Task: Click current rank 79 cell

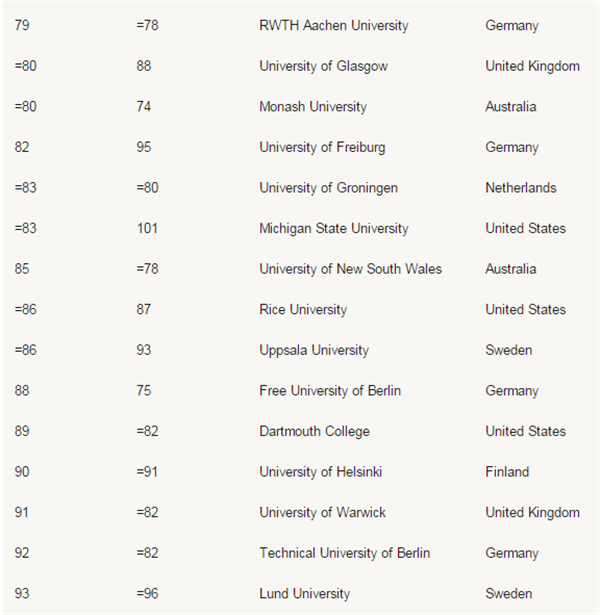Action: click(22, 25)
